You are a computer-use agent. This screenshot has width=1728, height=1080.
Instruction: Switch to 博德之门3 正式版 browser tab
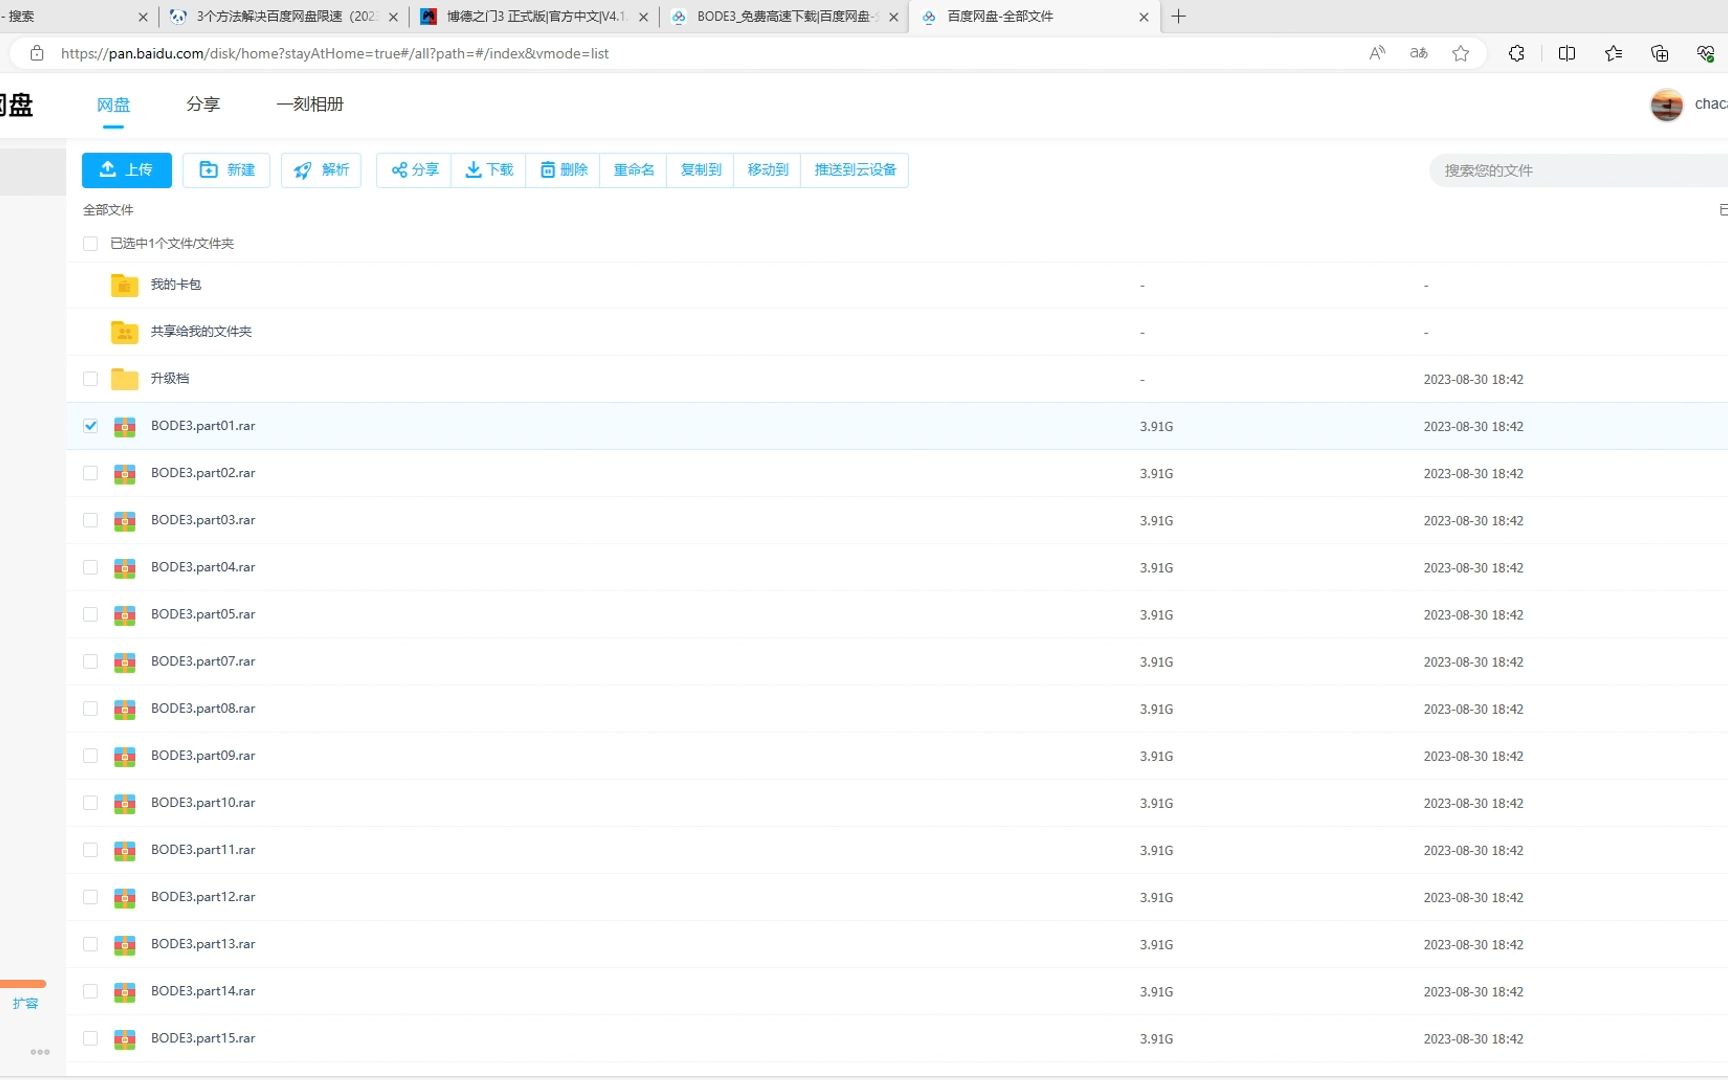click(x=534, y=16)
